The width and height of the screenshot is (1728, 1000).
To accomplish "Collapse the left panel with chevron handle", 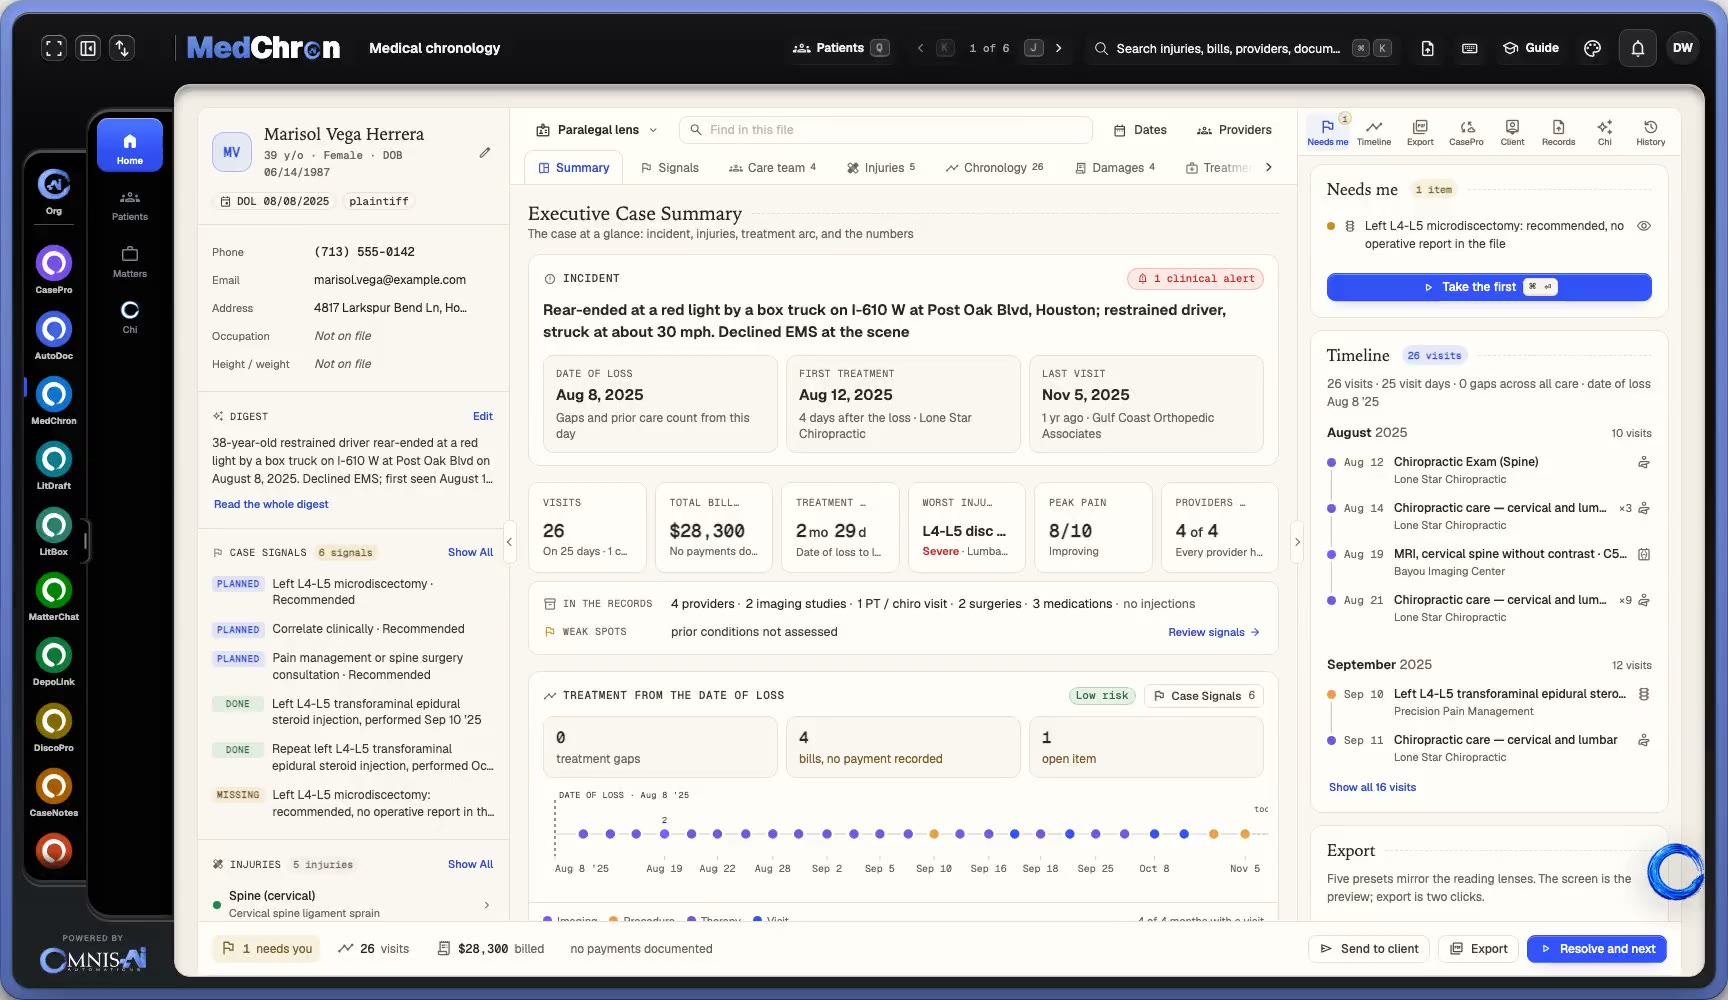I will coord(509,542).
